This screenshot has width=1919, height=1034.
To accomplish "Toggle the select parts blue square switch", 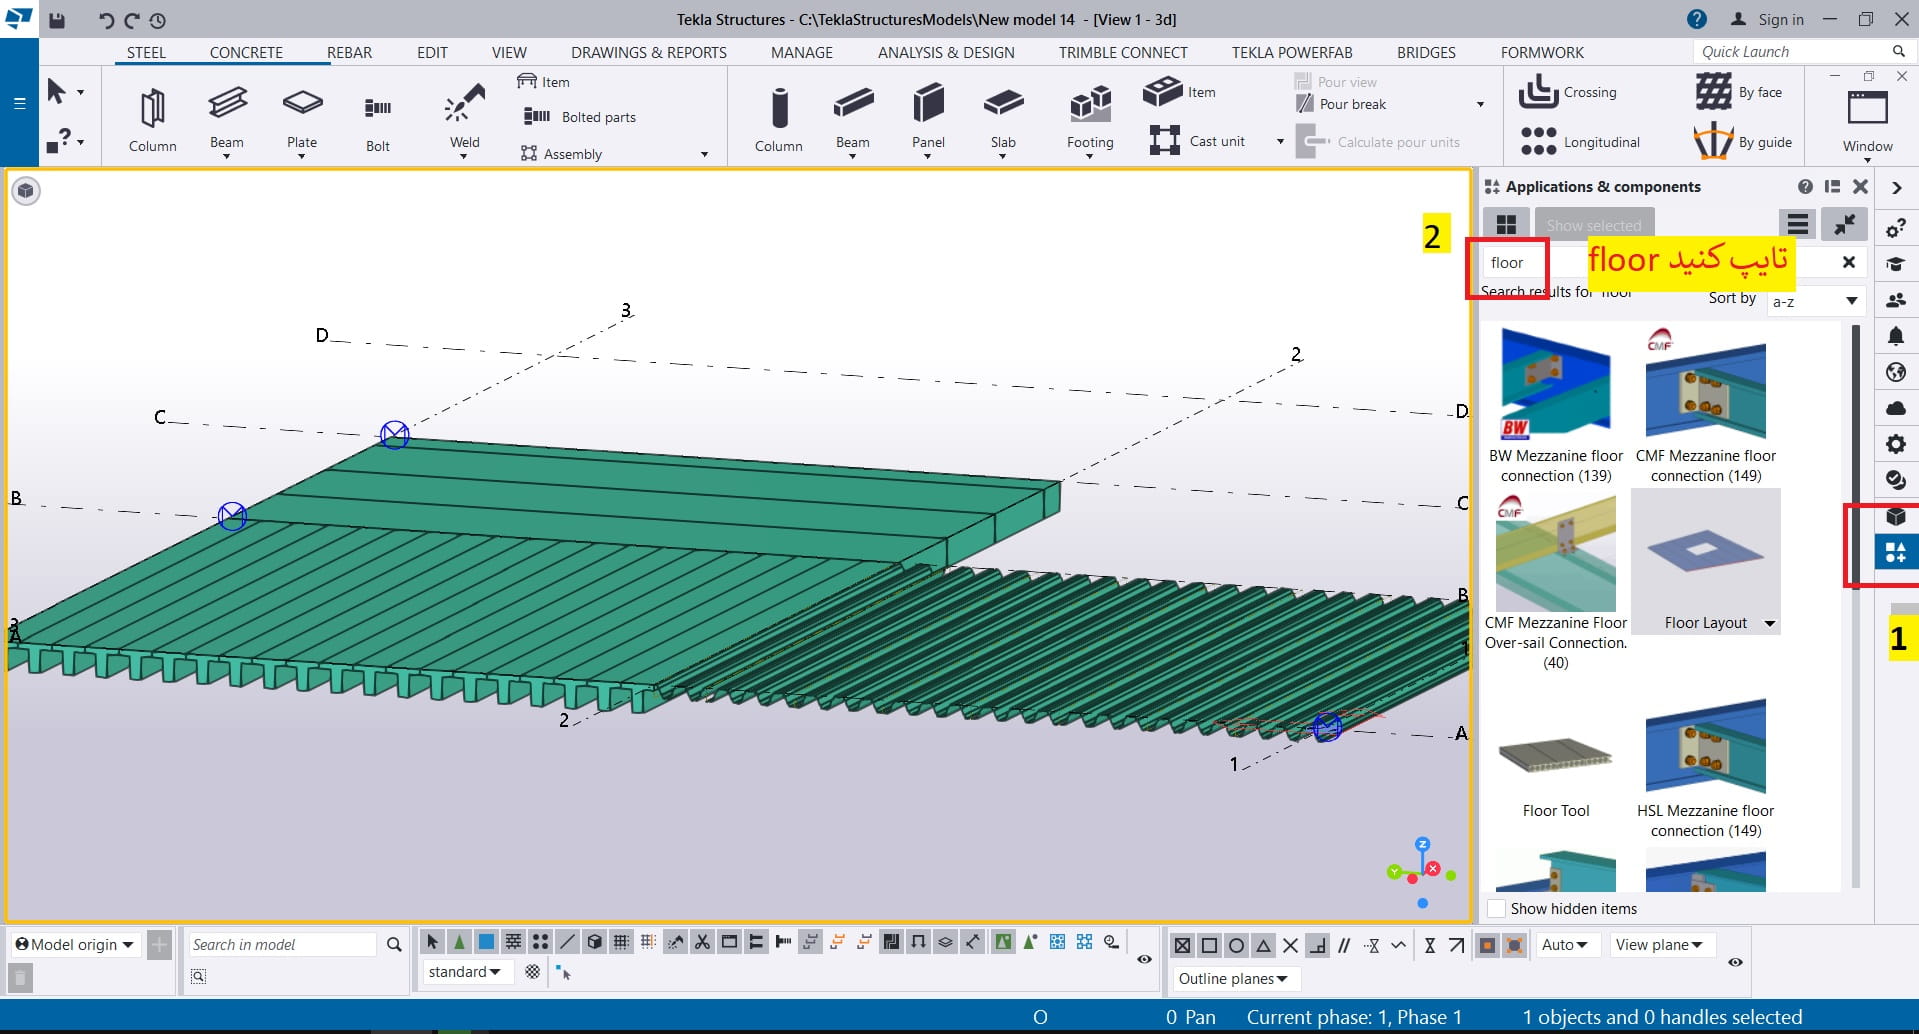I will pos(486,942).
